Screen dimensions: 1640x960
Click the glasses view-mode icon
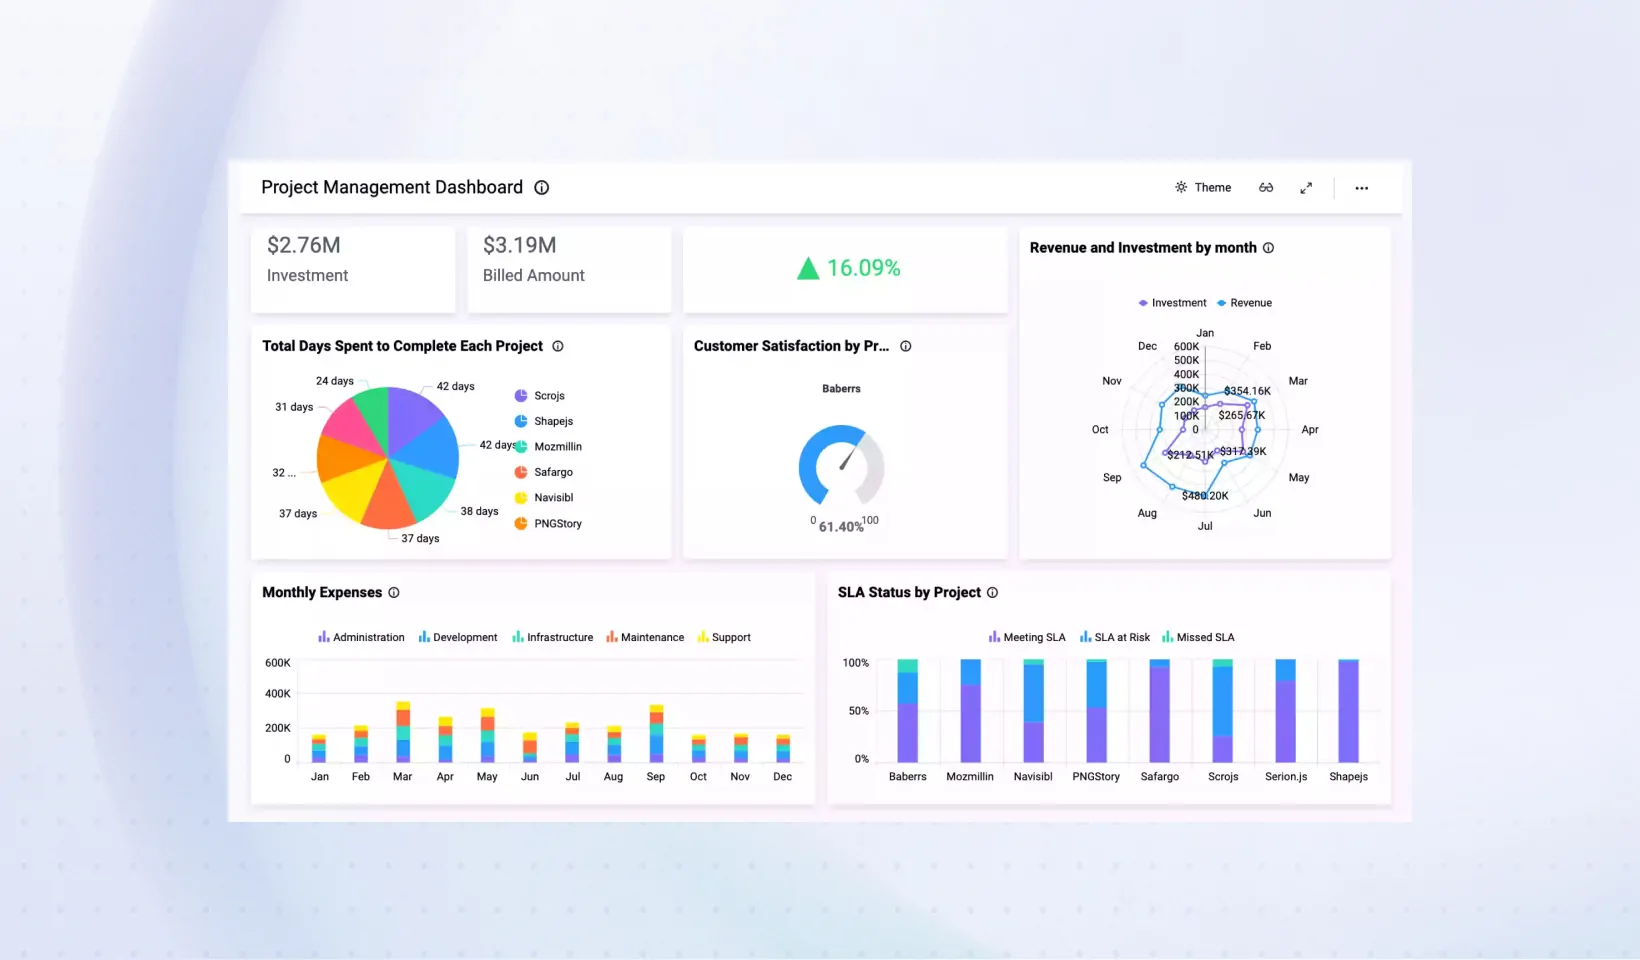click(x=1266, y=188)
